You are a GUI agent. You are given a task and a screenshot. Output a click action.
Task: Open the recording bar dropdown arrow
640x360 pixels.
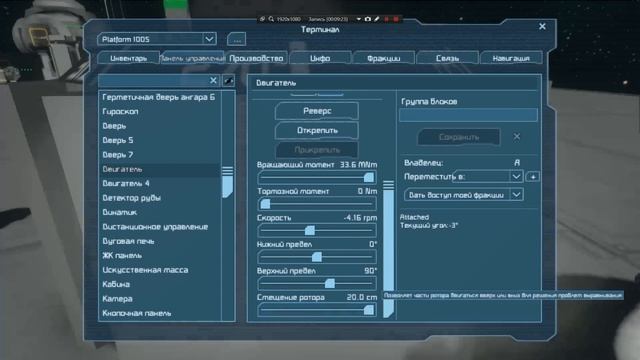(358, 19)
